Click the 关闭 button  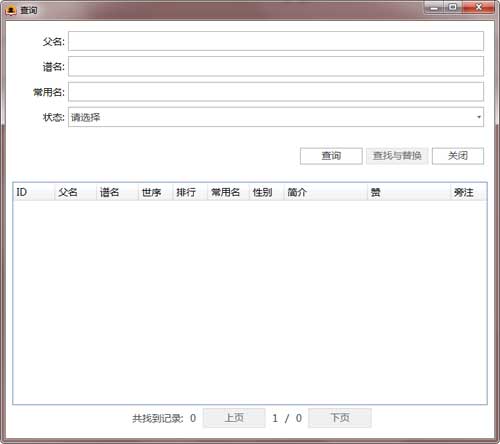[x=458, y=156]
